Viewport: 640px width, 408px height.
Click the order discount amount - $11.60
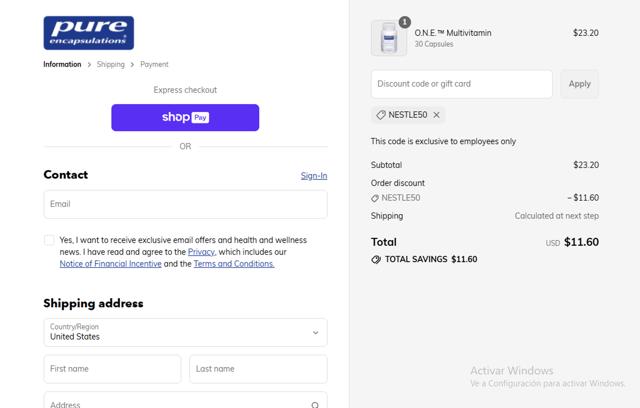pos(583,198)
